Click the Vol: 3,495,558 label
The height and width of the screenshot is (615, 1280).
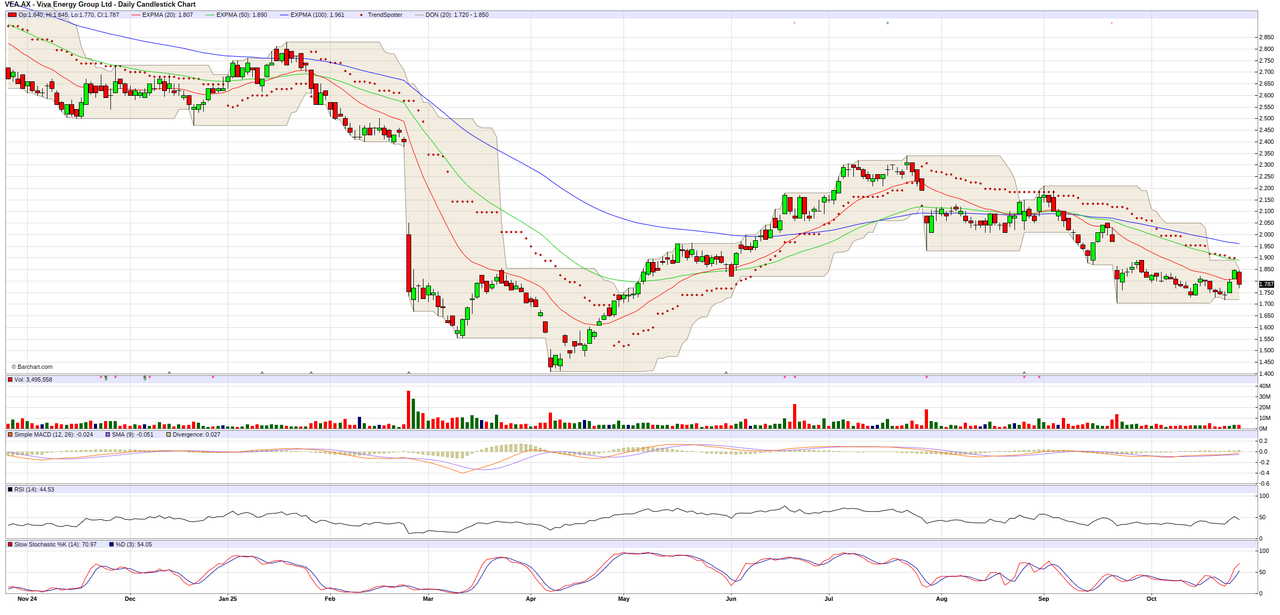(x=35, y=380)
